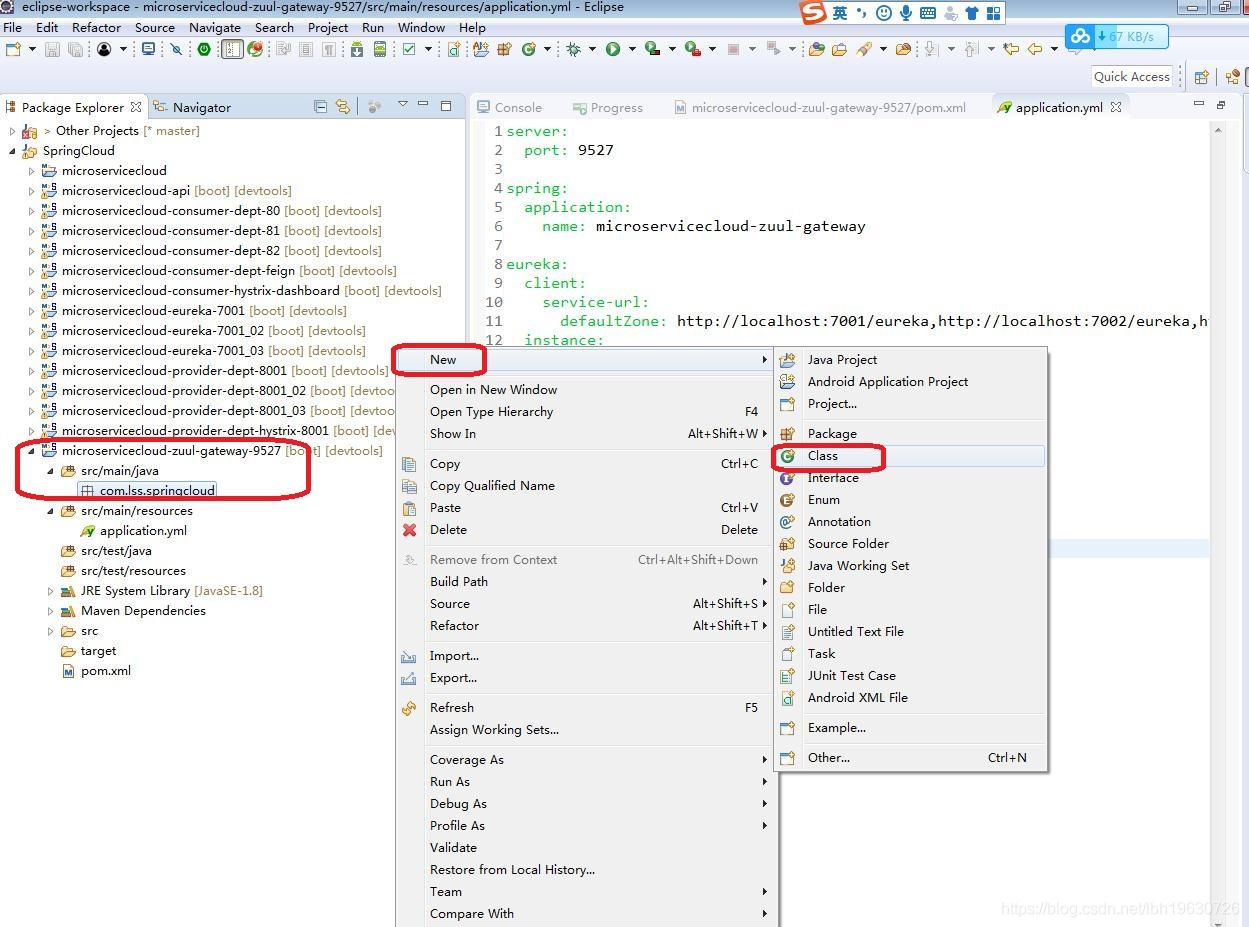Select Class in the New submenu
This screenshot has height=927, width=1249.
point(910,456)
